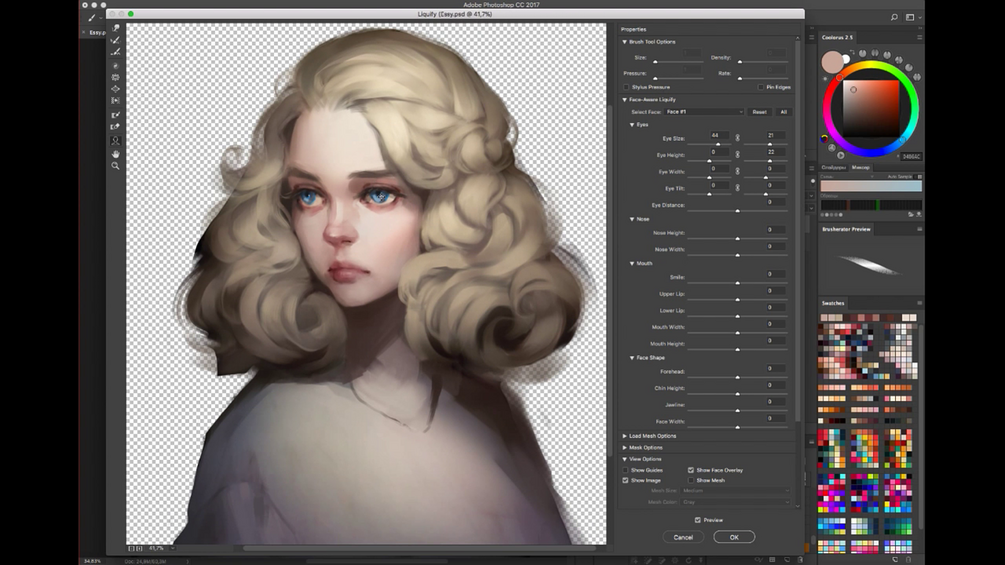Viewport: 1005px width, 565px height.
Task: Click the brush tool preset icon
Action: point(92,17)
